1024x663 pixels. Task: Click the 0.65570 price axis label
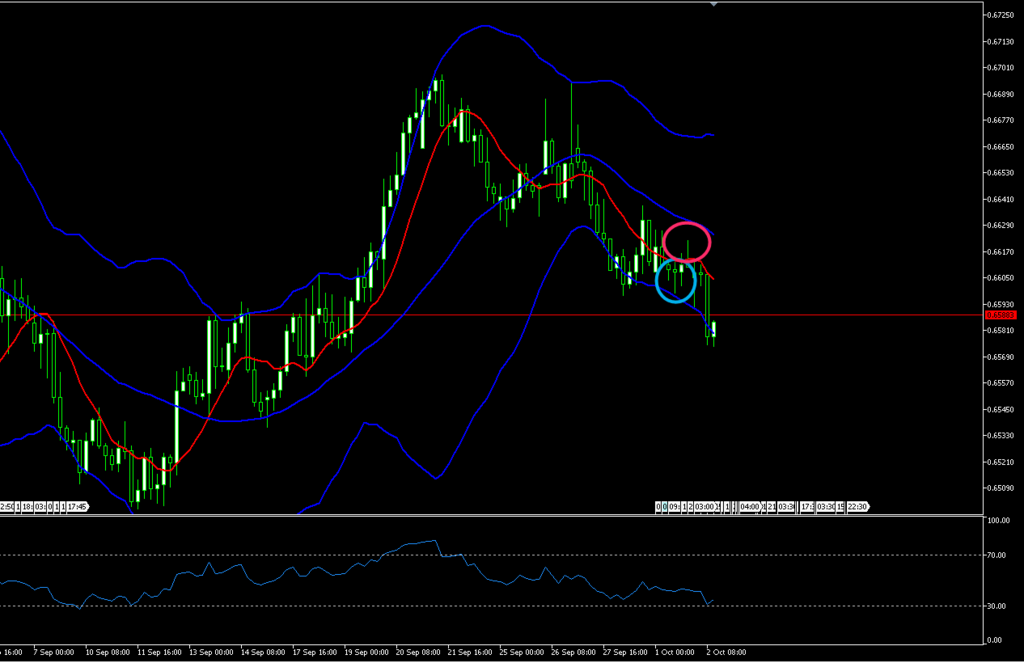tap(1001, 383)
